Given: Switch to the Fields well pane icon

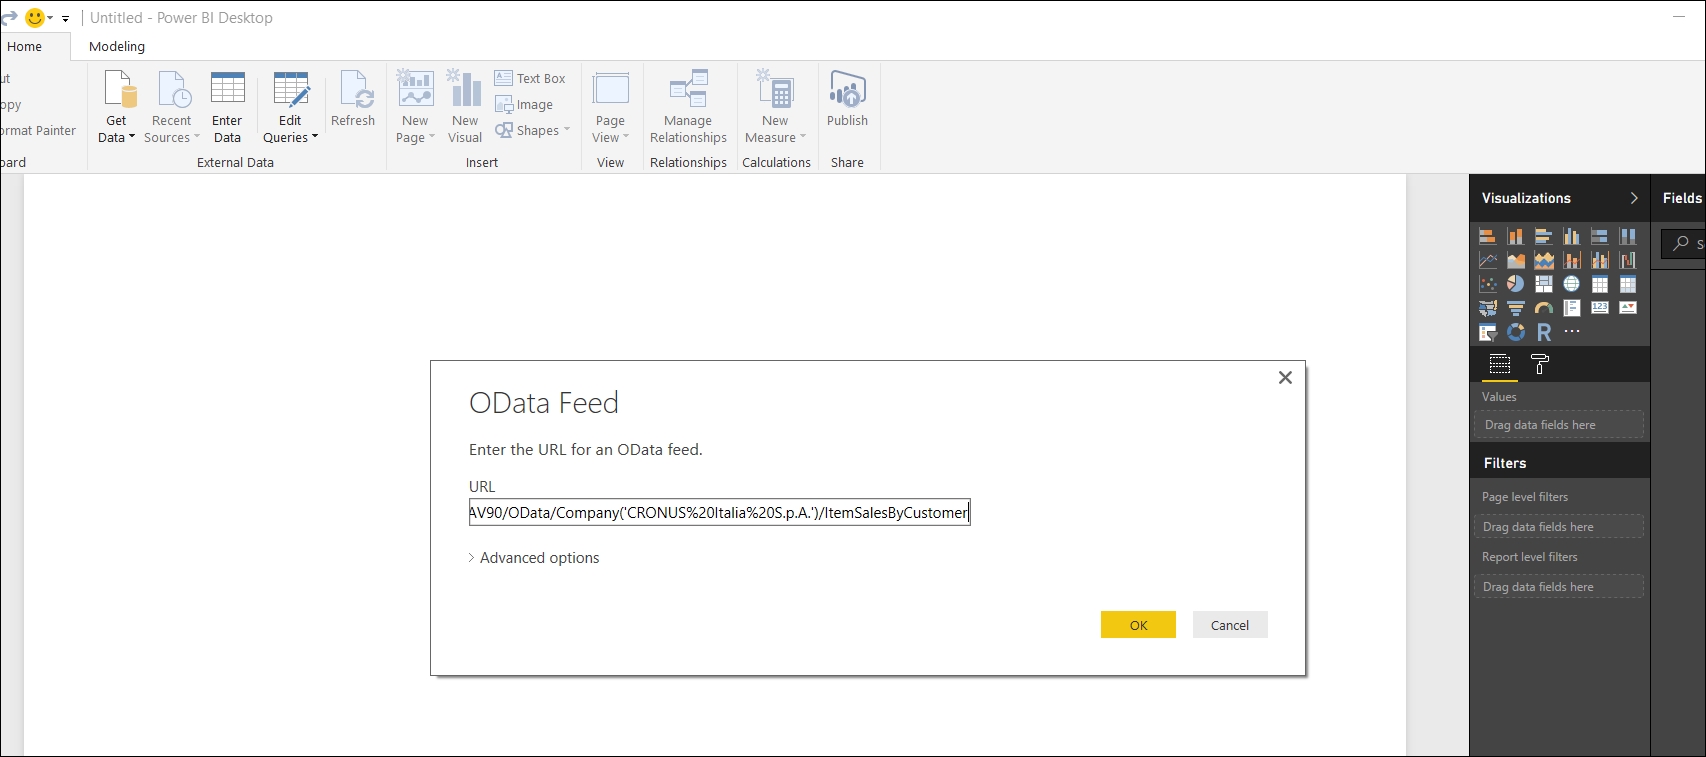Looking at the screenshot, I should (x=1500, y=365).
